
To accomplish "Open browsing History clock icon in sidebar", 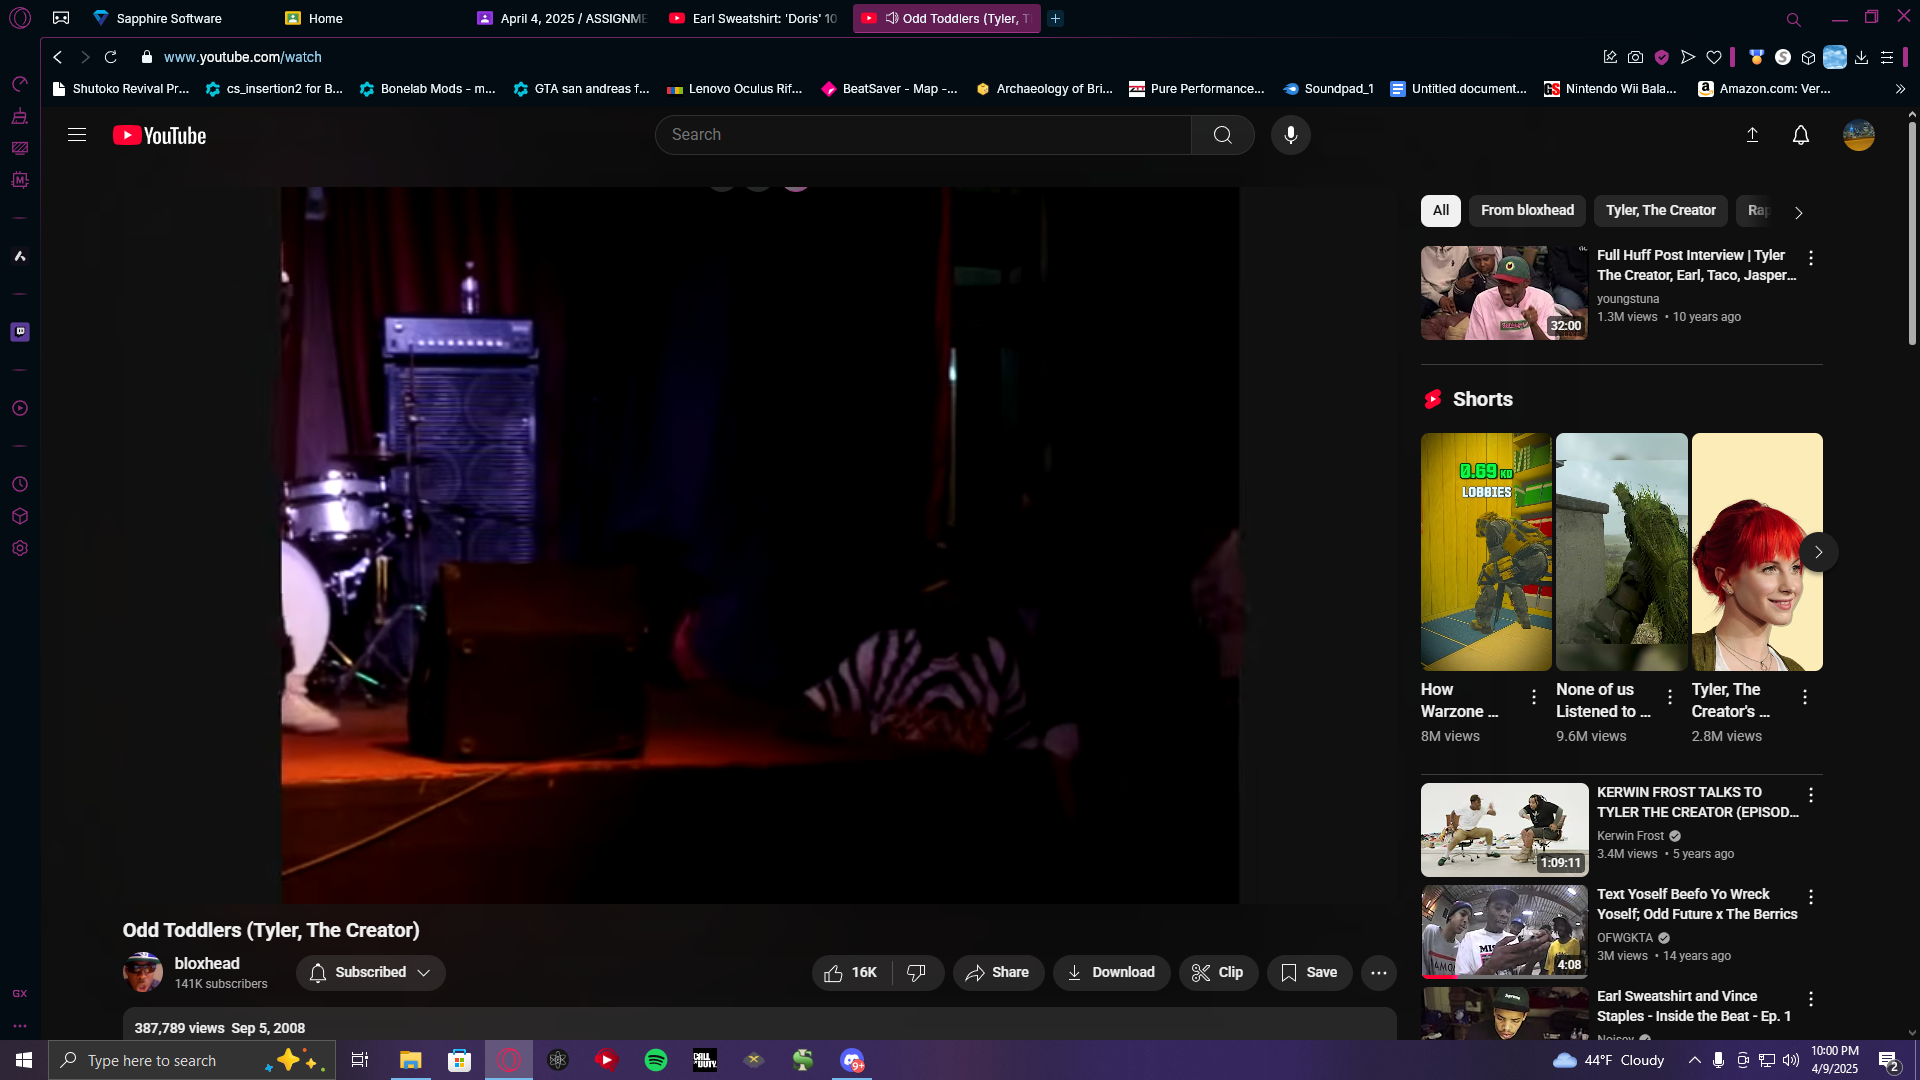I will [x=20, y=484].
